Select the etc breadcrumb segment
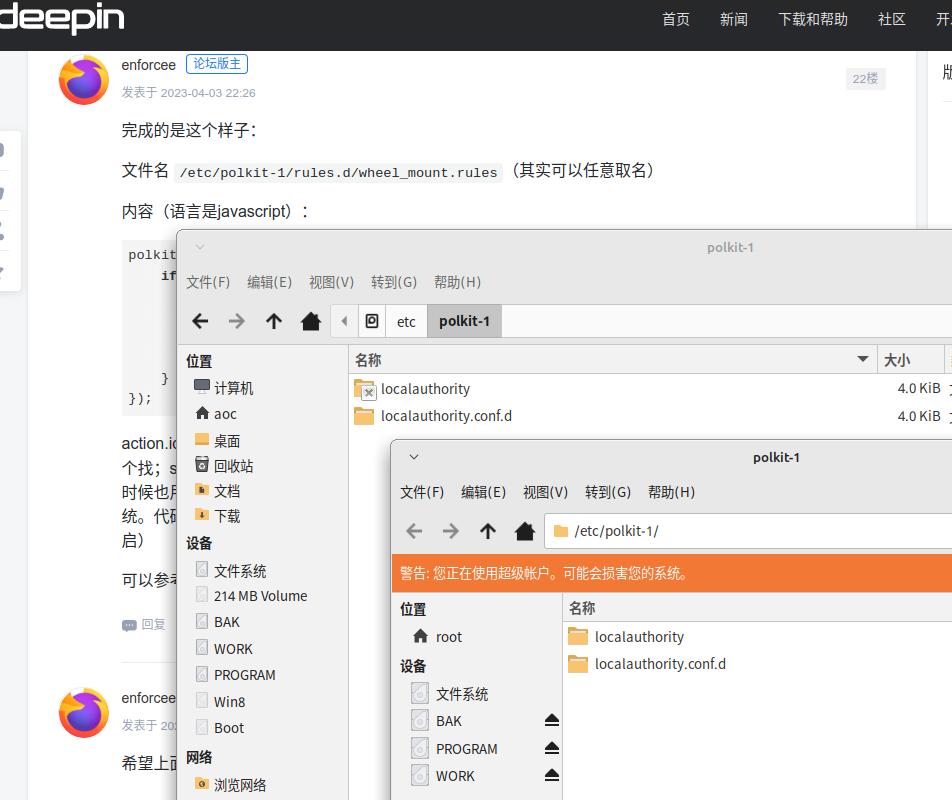The height and width of the screenshot is (800, 952). click(x=406, y=321)
